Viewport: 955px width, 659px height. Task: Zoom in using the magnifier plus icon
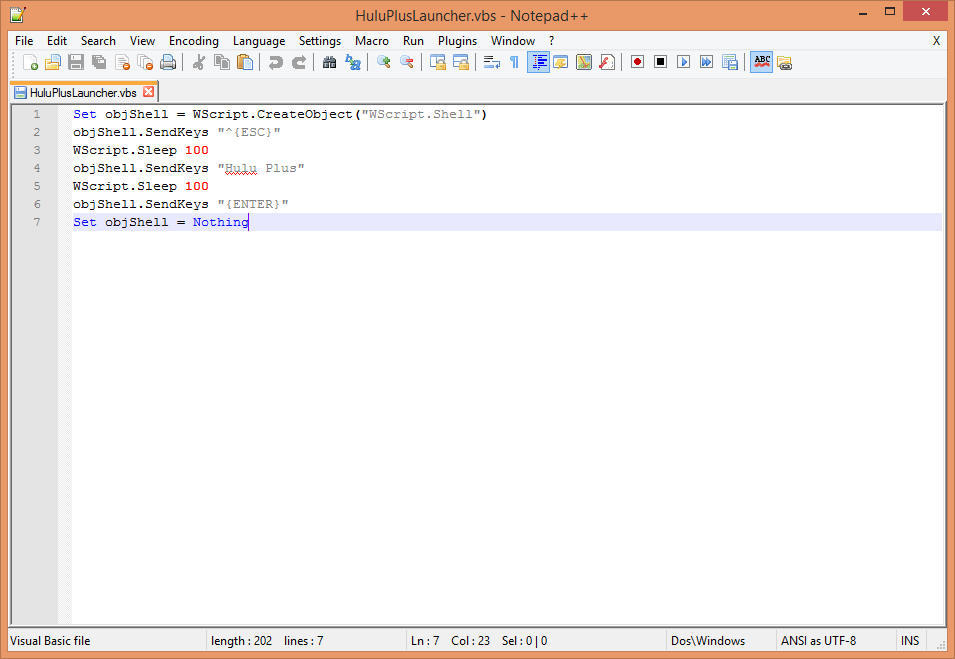384,62
